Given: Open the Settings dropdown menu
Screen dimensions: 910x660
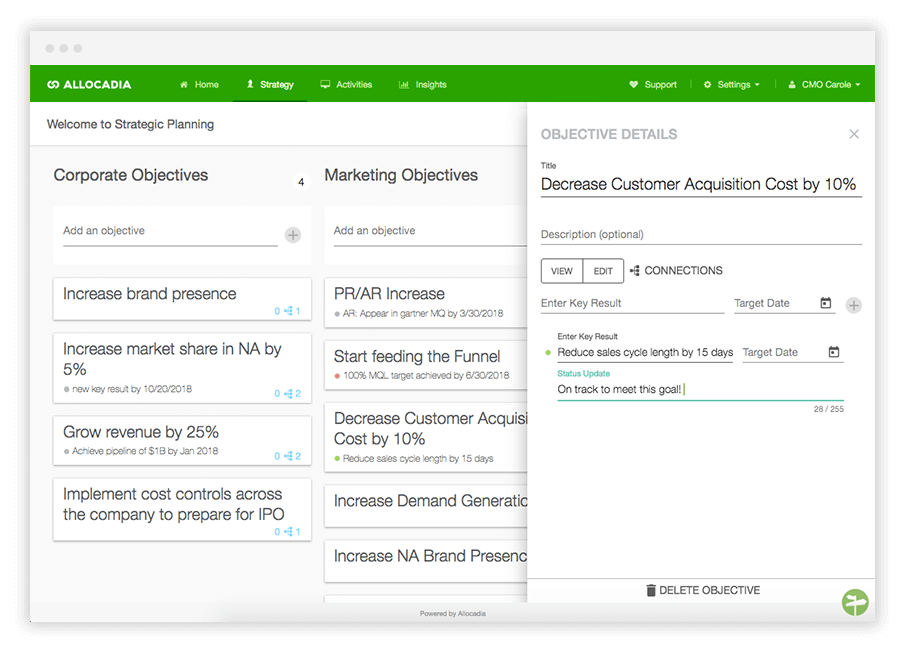Looking at the screenshot, I should (x=731, y=84).
